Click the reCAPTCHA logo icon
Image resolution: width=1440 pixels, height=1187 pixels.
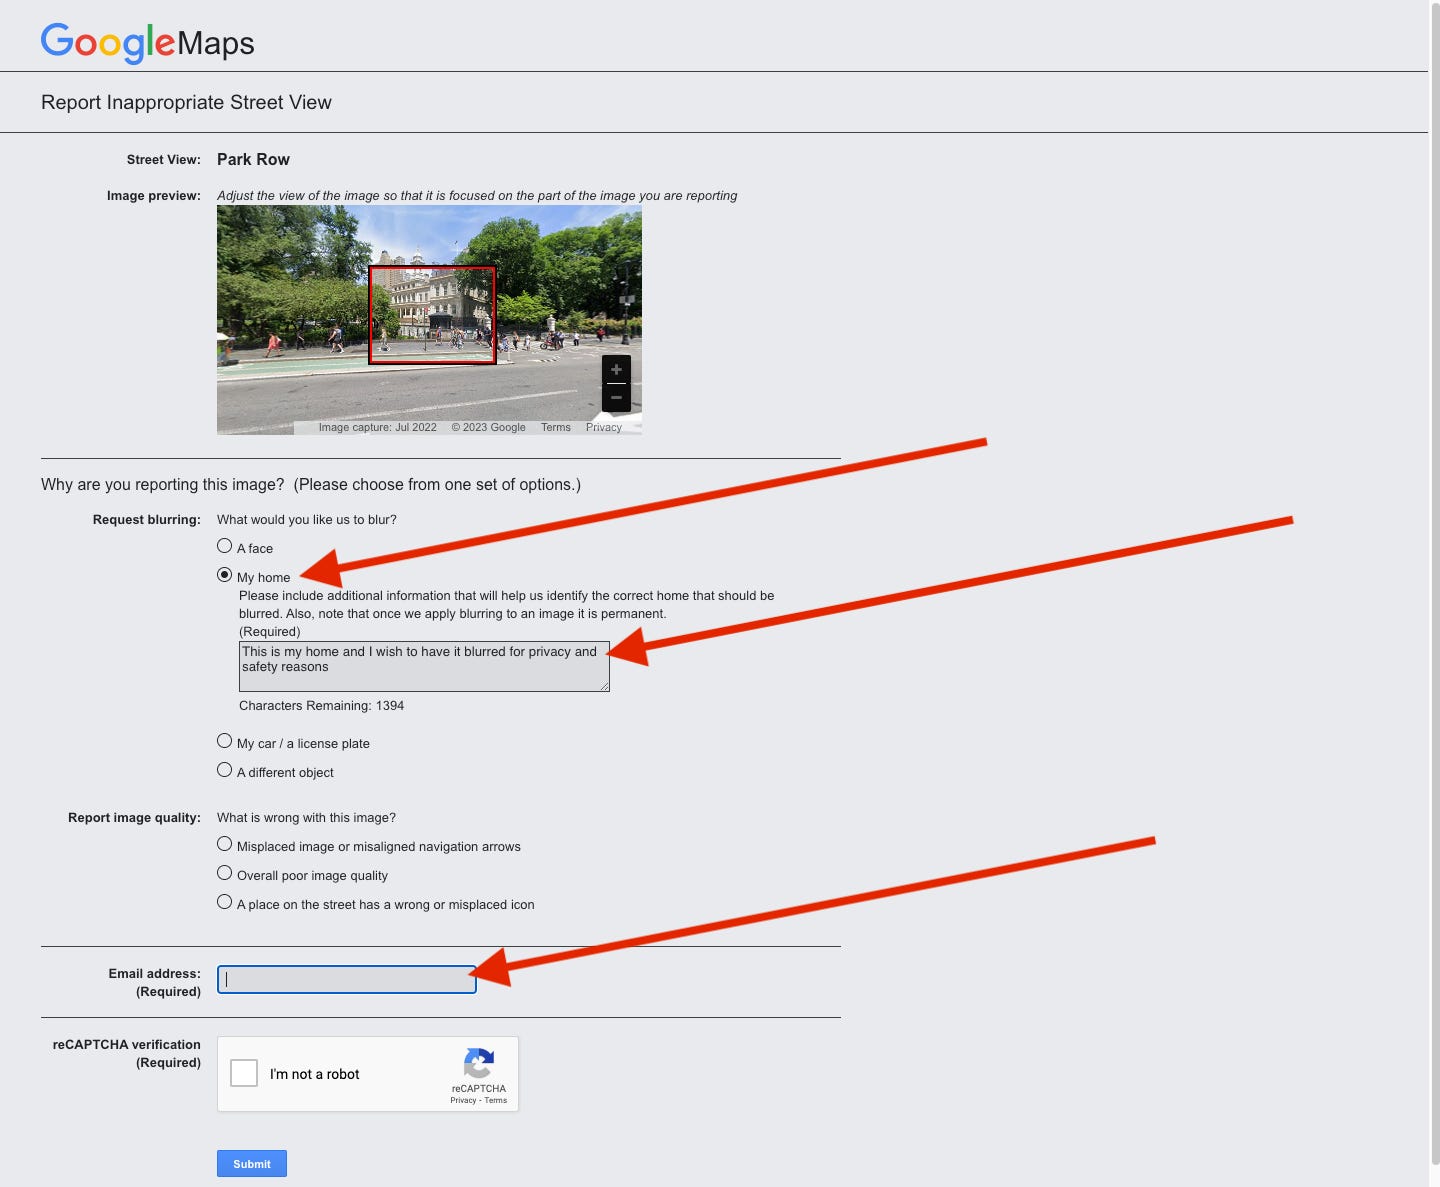coord(479,1063)
